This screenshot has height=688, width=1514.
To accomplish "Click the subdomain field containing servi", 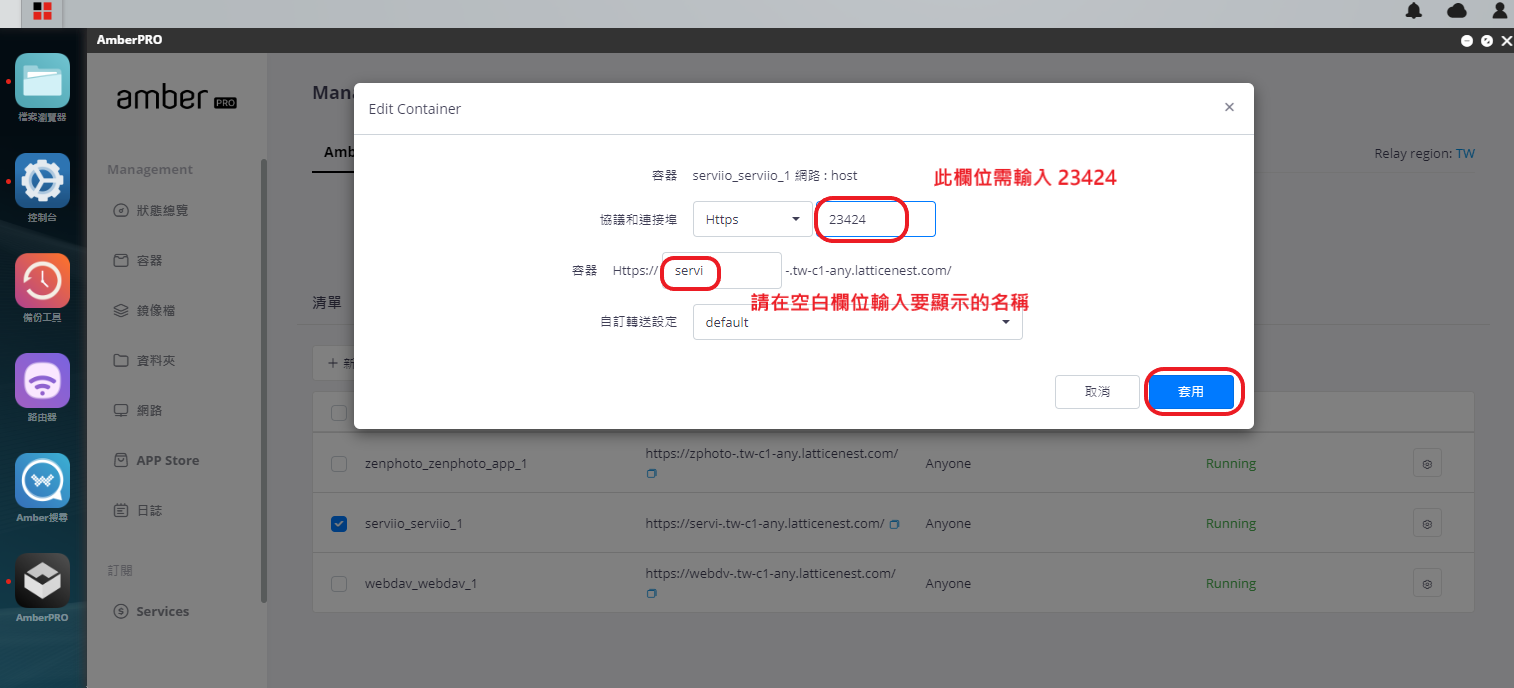I will point(721,270).
